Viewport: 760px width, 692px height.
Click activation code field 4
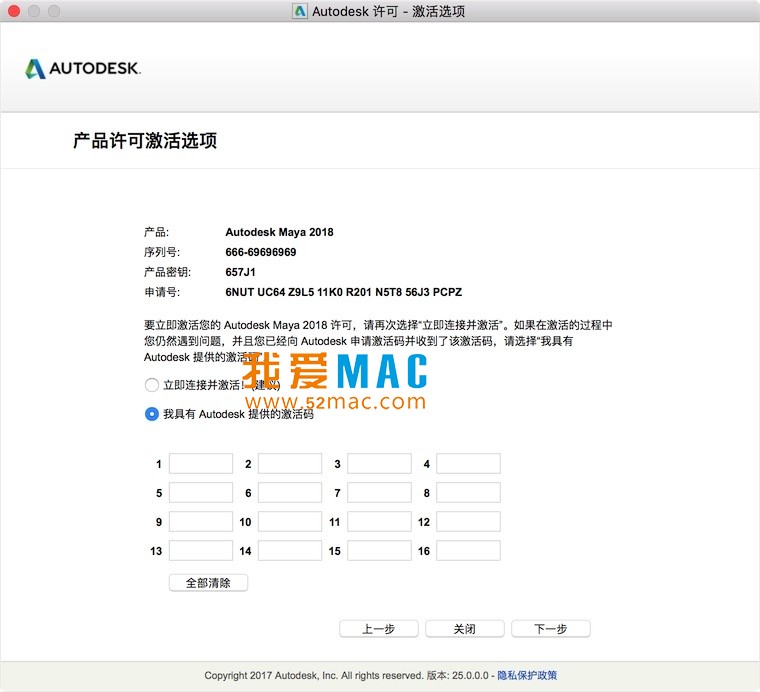click(x=469, y=464)
